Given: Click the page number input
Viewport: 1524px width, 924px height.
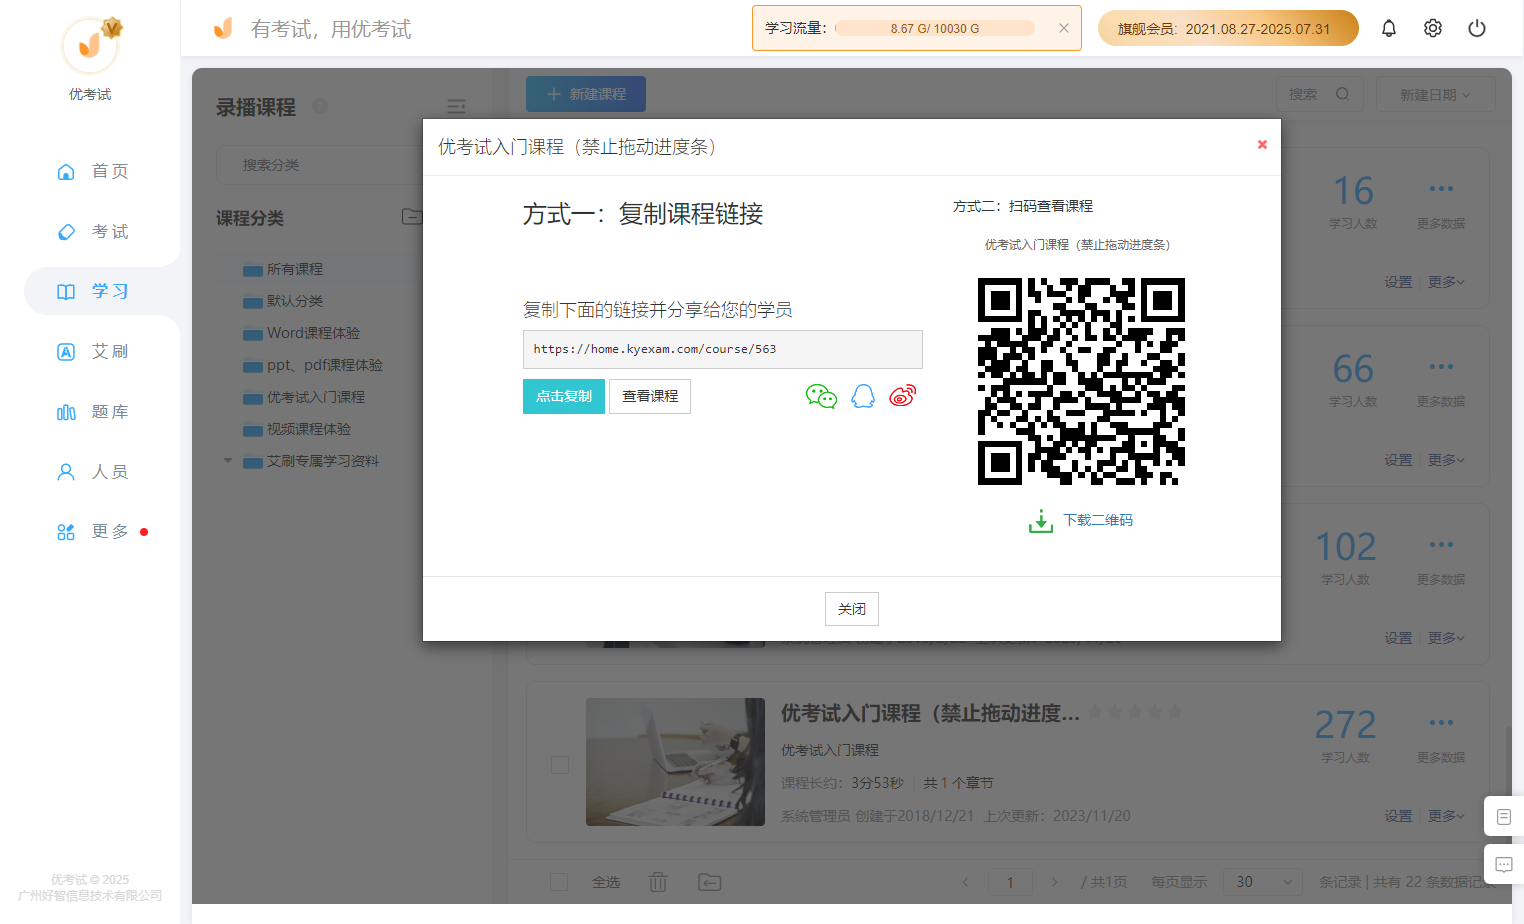Looking at the screenshot, I should (x=1010, y=882).
